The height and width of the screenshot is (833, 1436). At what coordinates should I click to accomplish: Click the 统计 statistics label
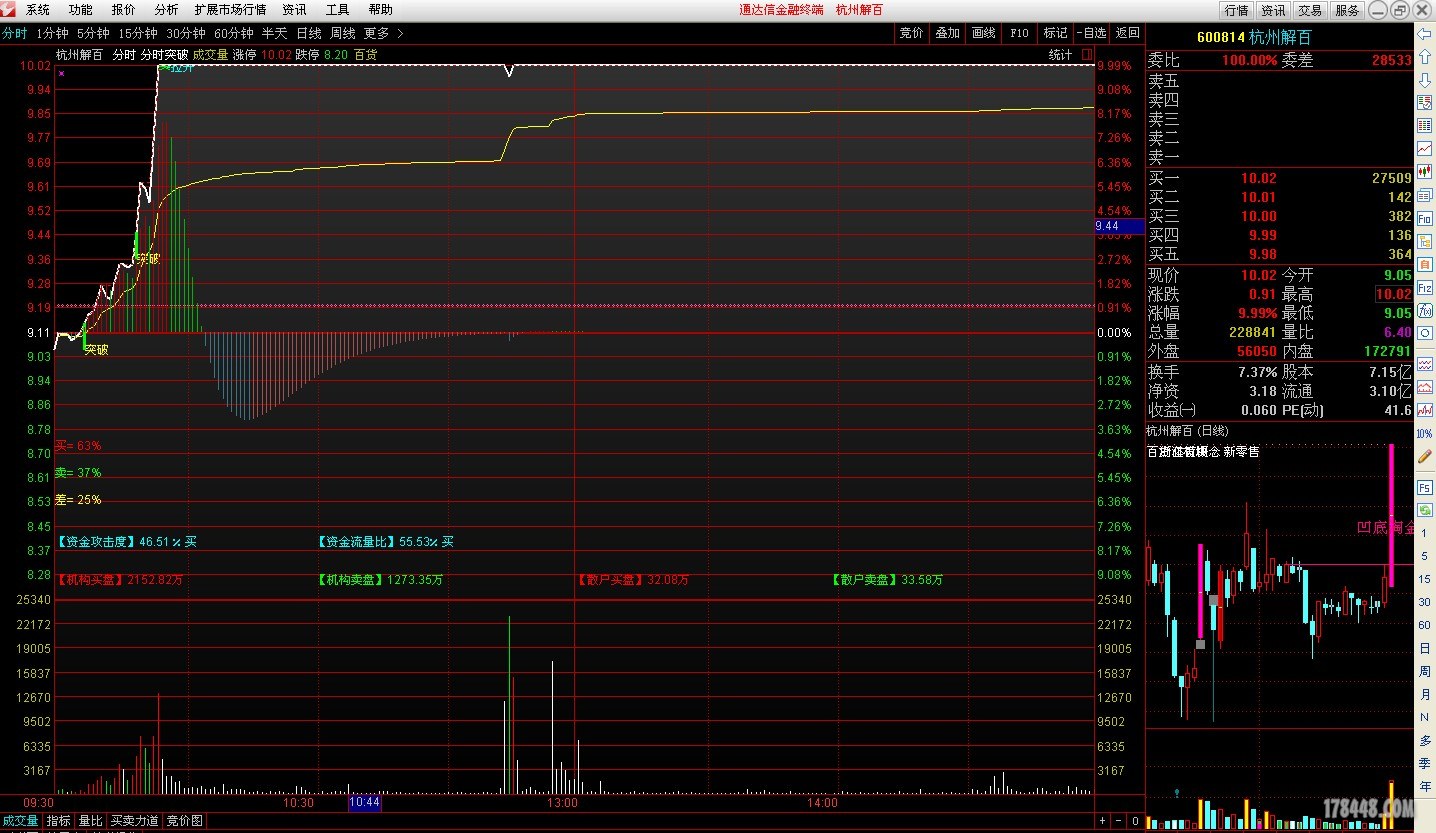[x=1060, y=54]
